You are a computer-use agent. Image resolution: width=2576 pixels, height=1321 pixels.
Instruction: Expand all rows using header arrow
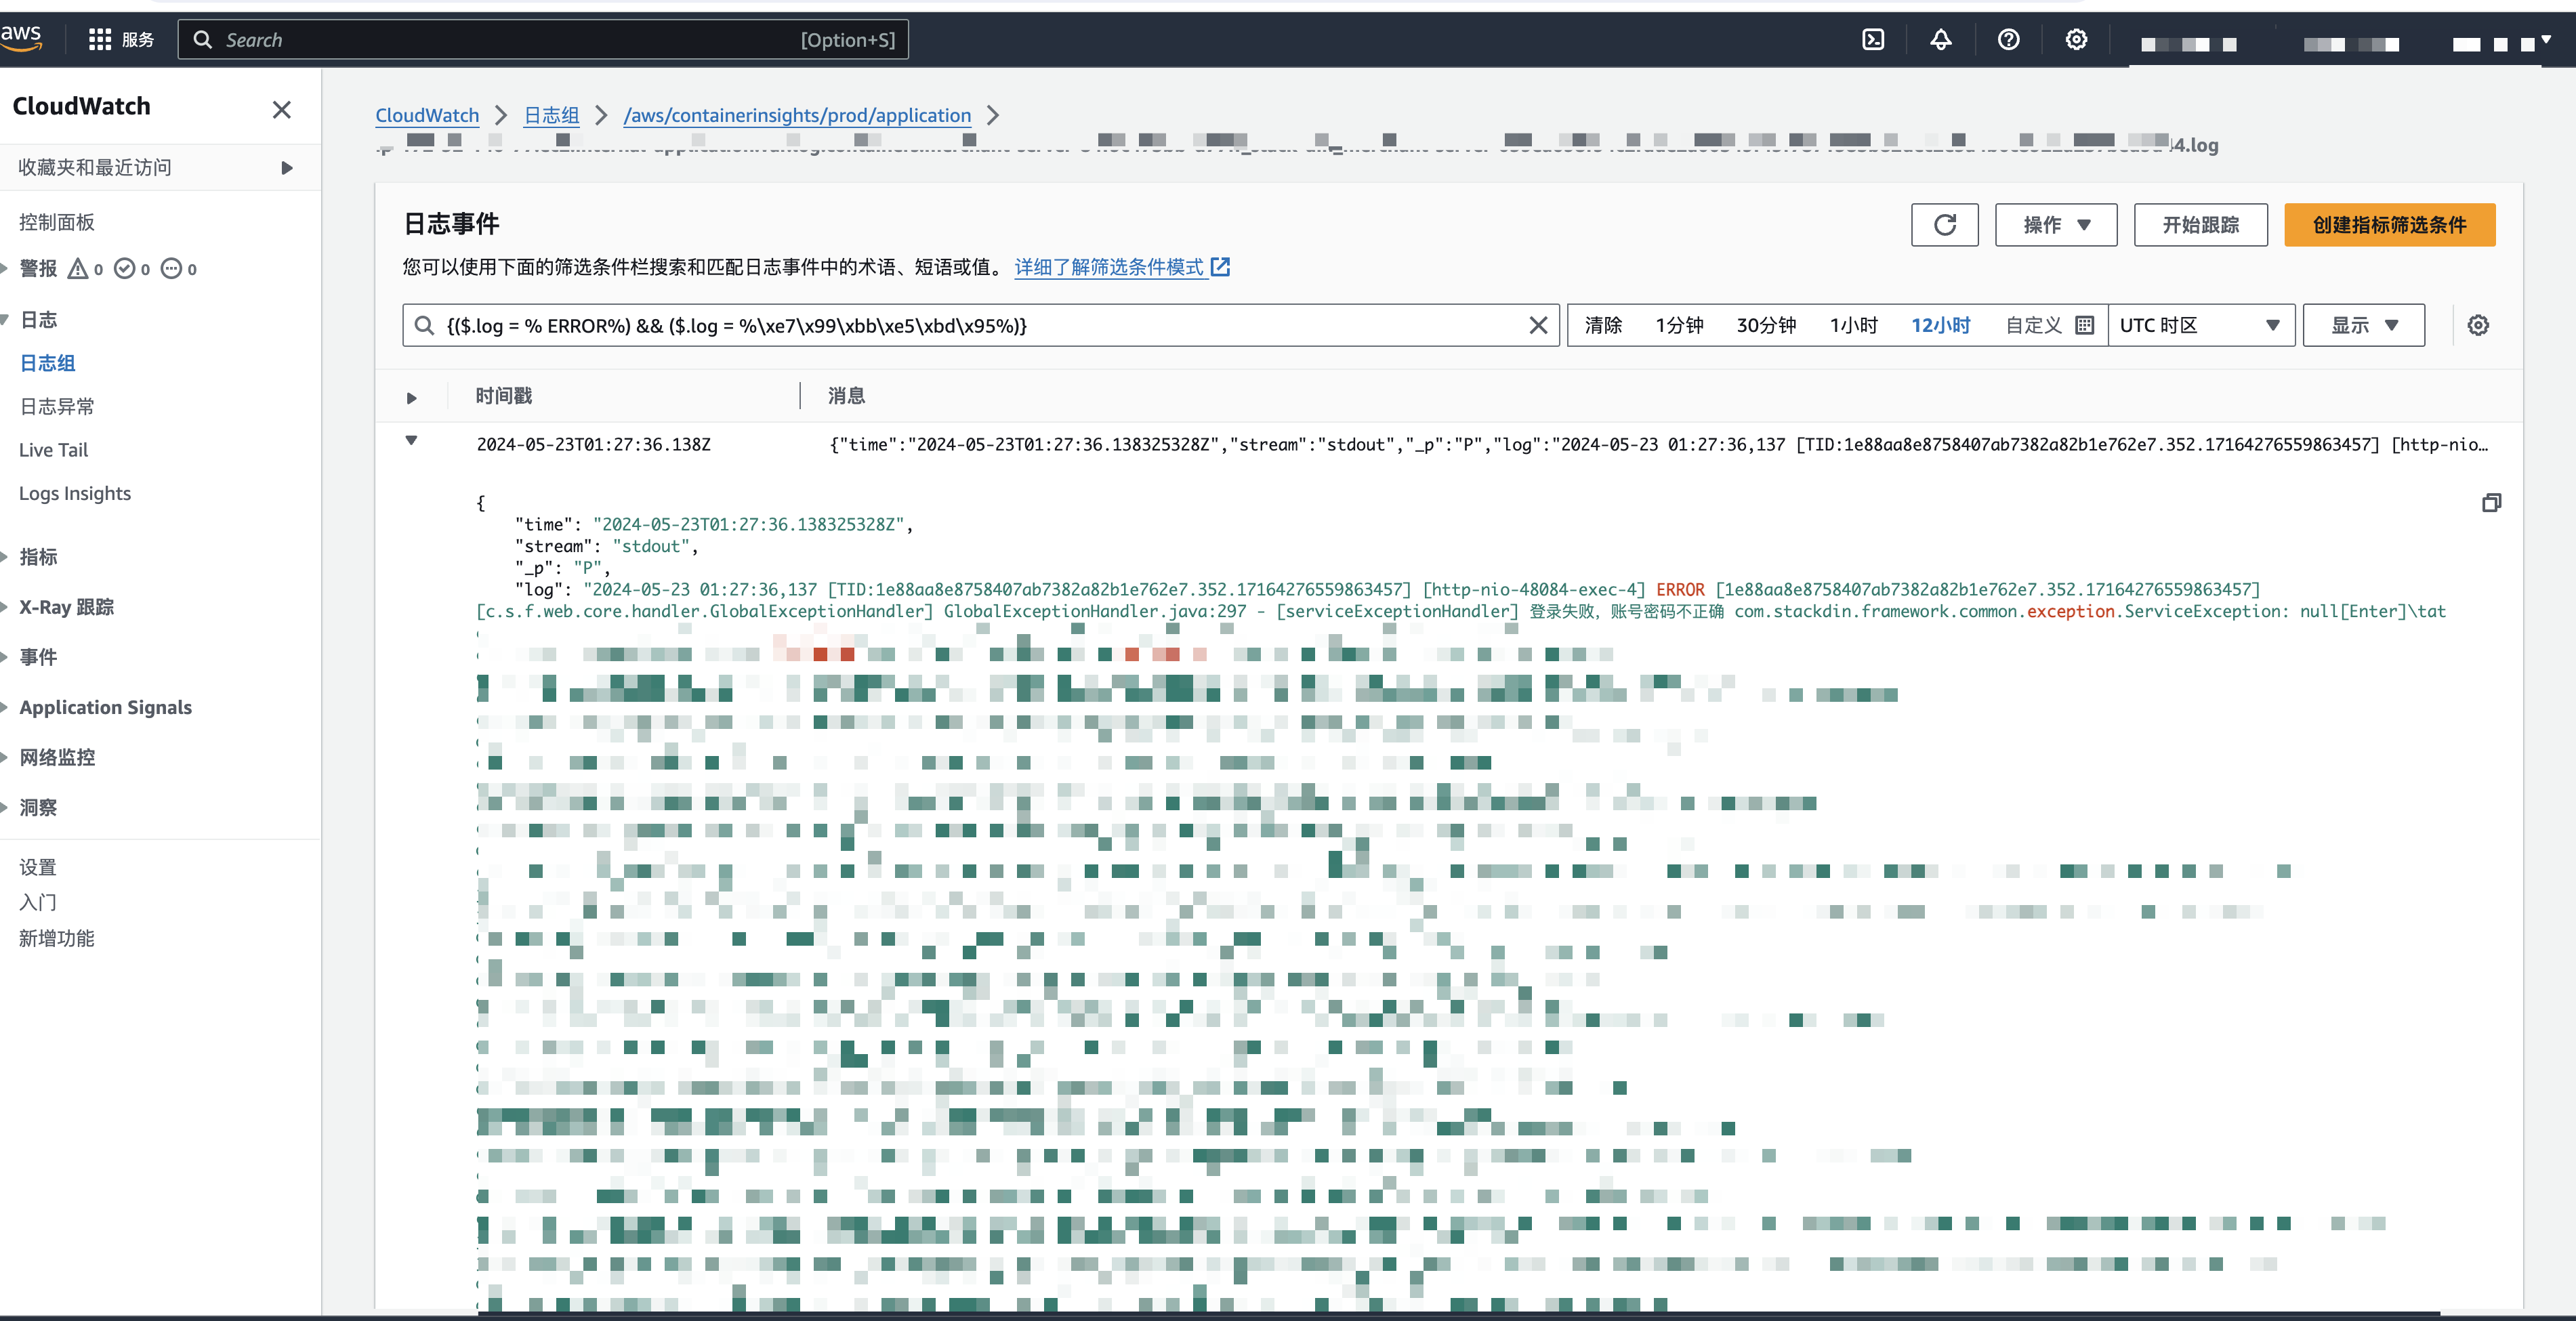pyautogui.click(x=411, y=398)
